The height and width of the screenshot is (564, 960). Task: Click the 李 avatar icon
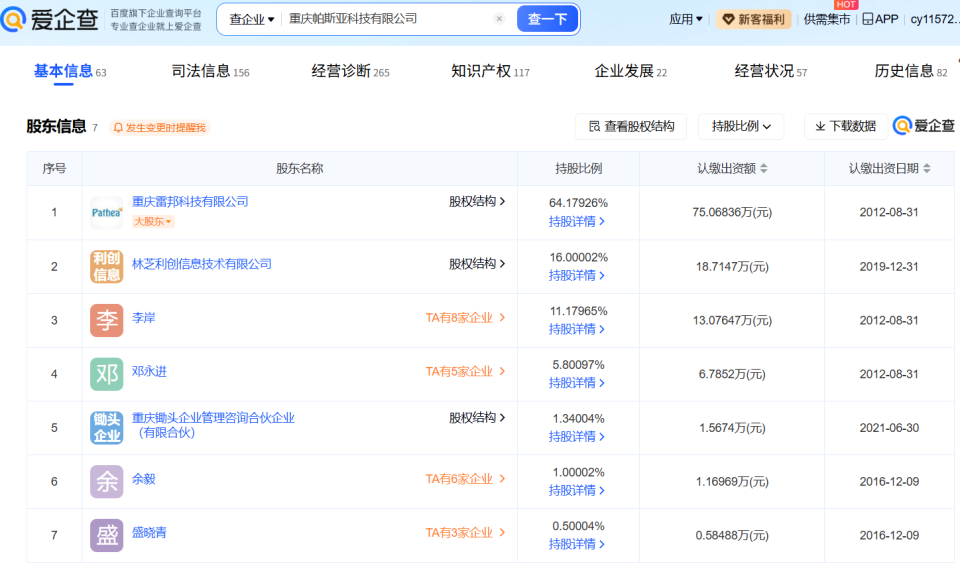107,320
